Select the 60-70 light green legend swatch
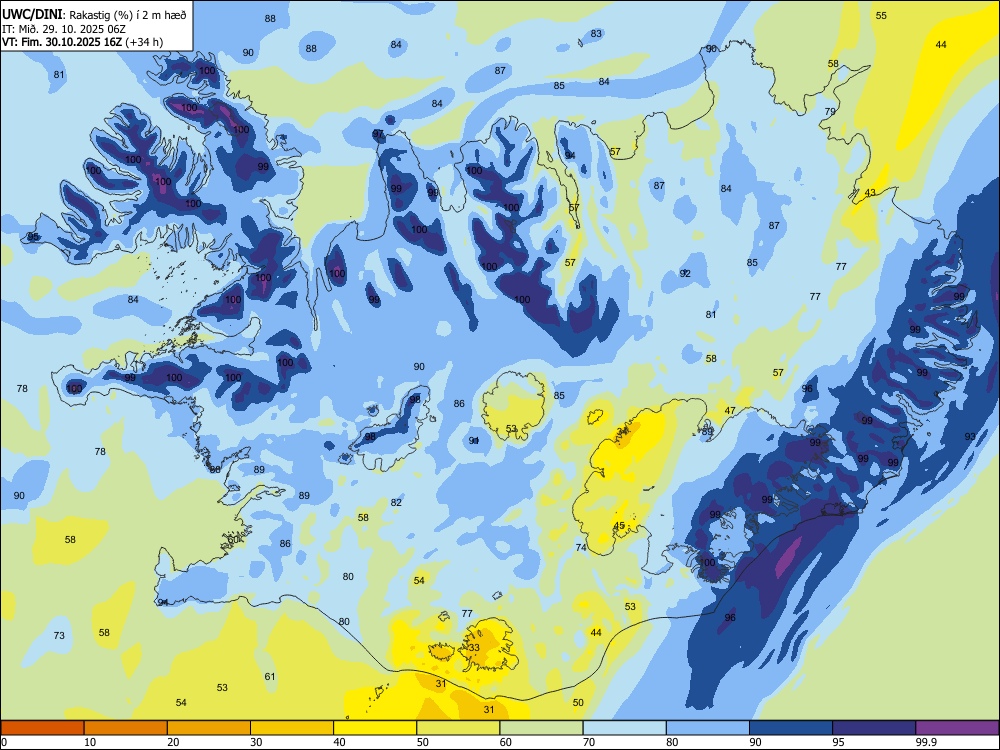The height and width of the screenshot is (750, 1000). click(541, 728)
